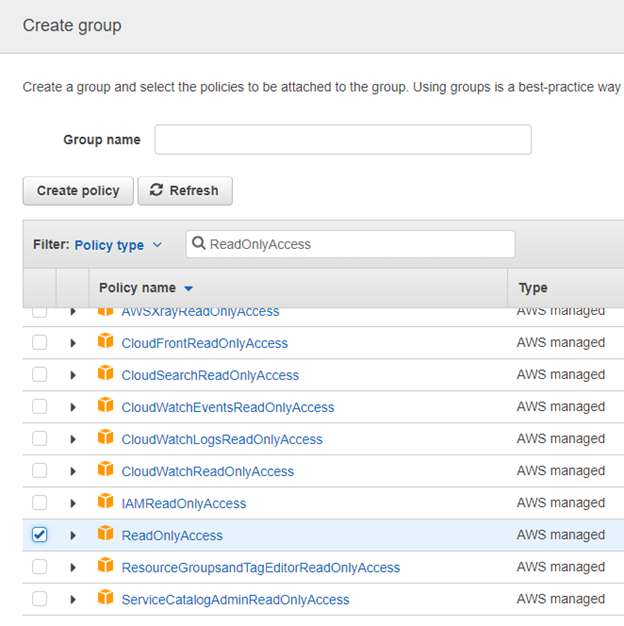
Task: Uncheck the checked checkbox in the highlighted ReadOnlyAccess row
Action: click(x=40, y=535)
